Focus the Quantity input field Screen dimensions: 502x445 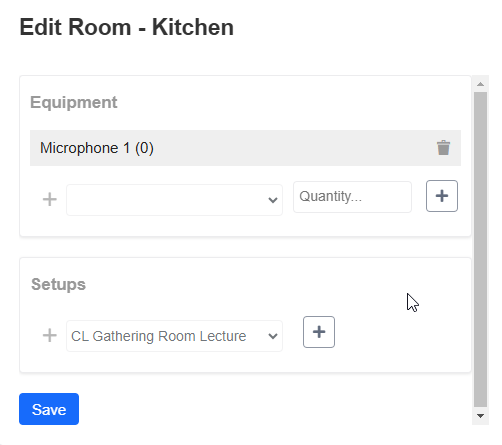[352, 197]
